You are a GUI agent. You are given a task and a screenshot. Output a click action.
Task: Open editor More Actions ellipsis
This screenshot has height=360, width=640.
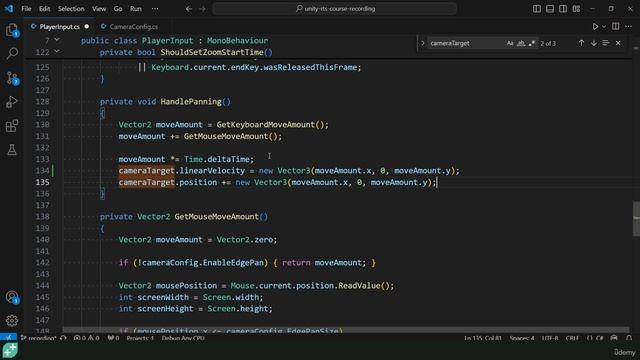pos(629,27)
